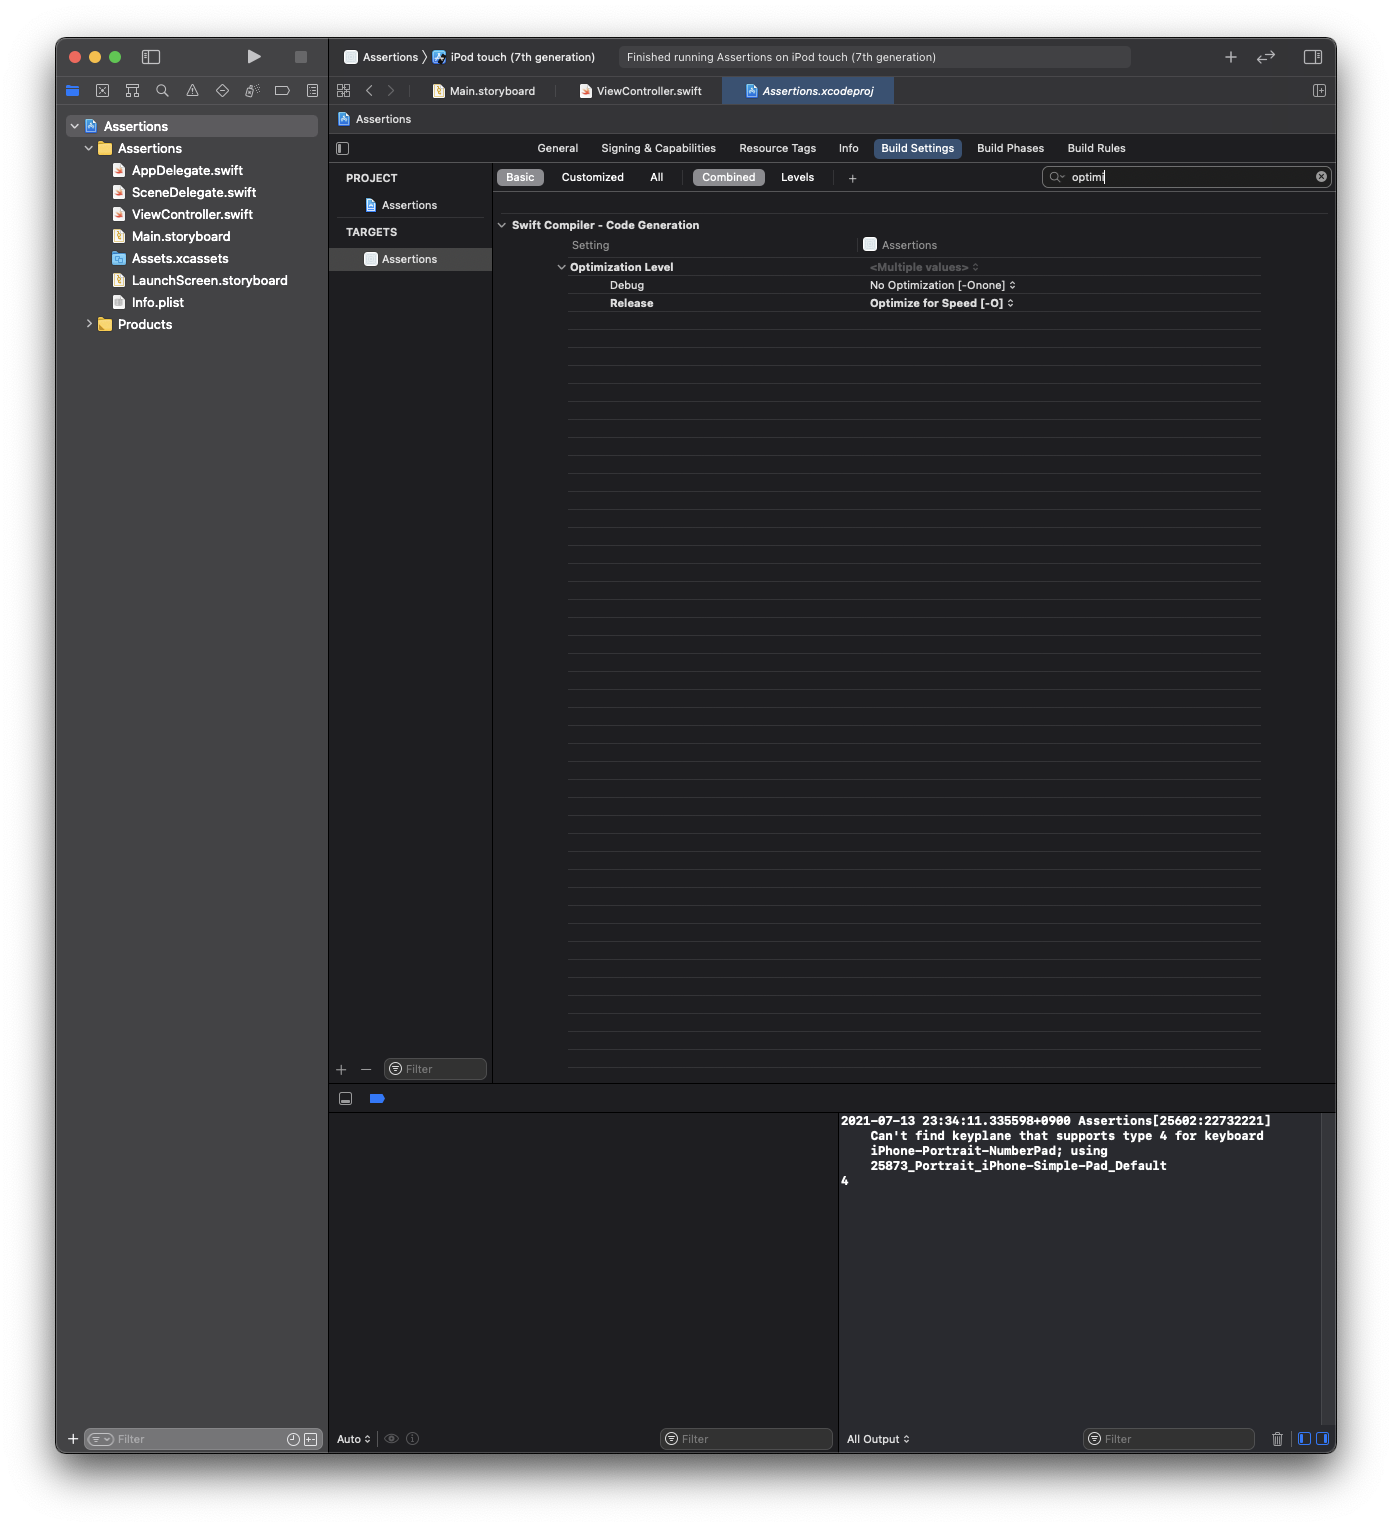The height and width of the screenshot is (1527, 1392).
Task: Add a new file in navigator
Action: (73, 1439)
